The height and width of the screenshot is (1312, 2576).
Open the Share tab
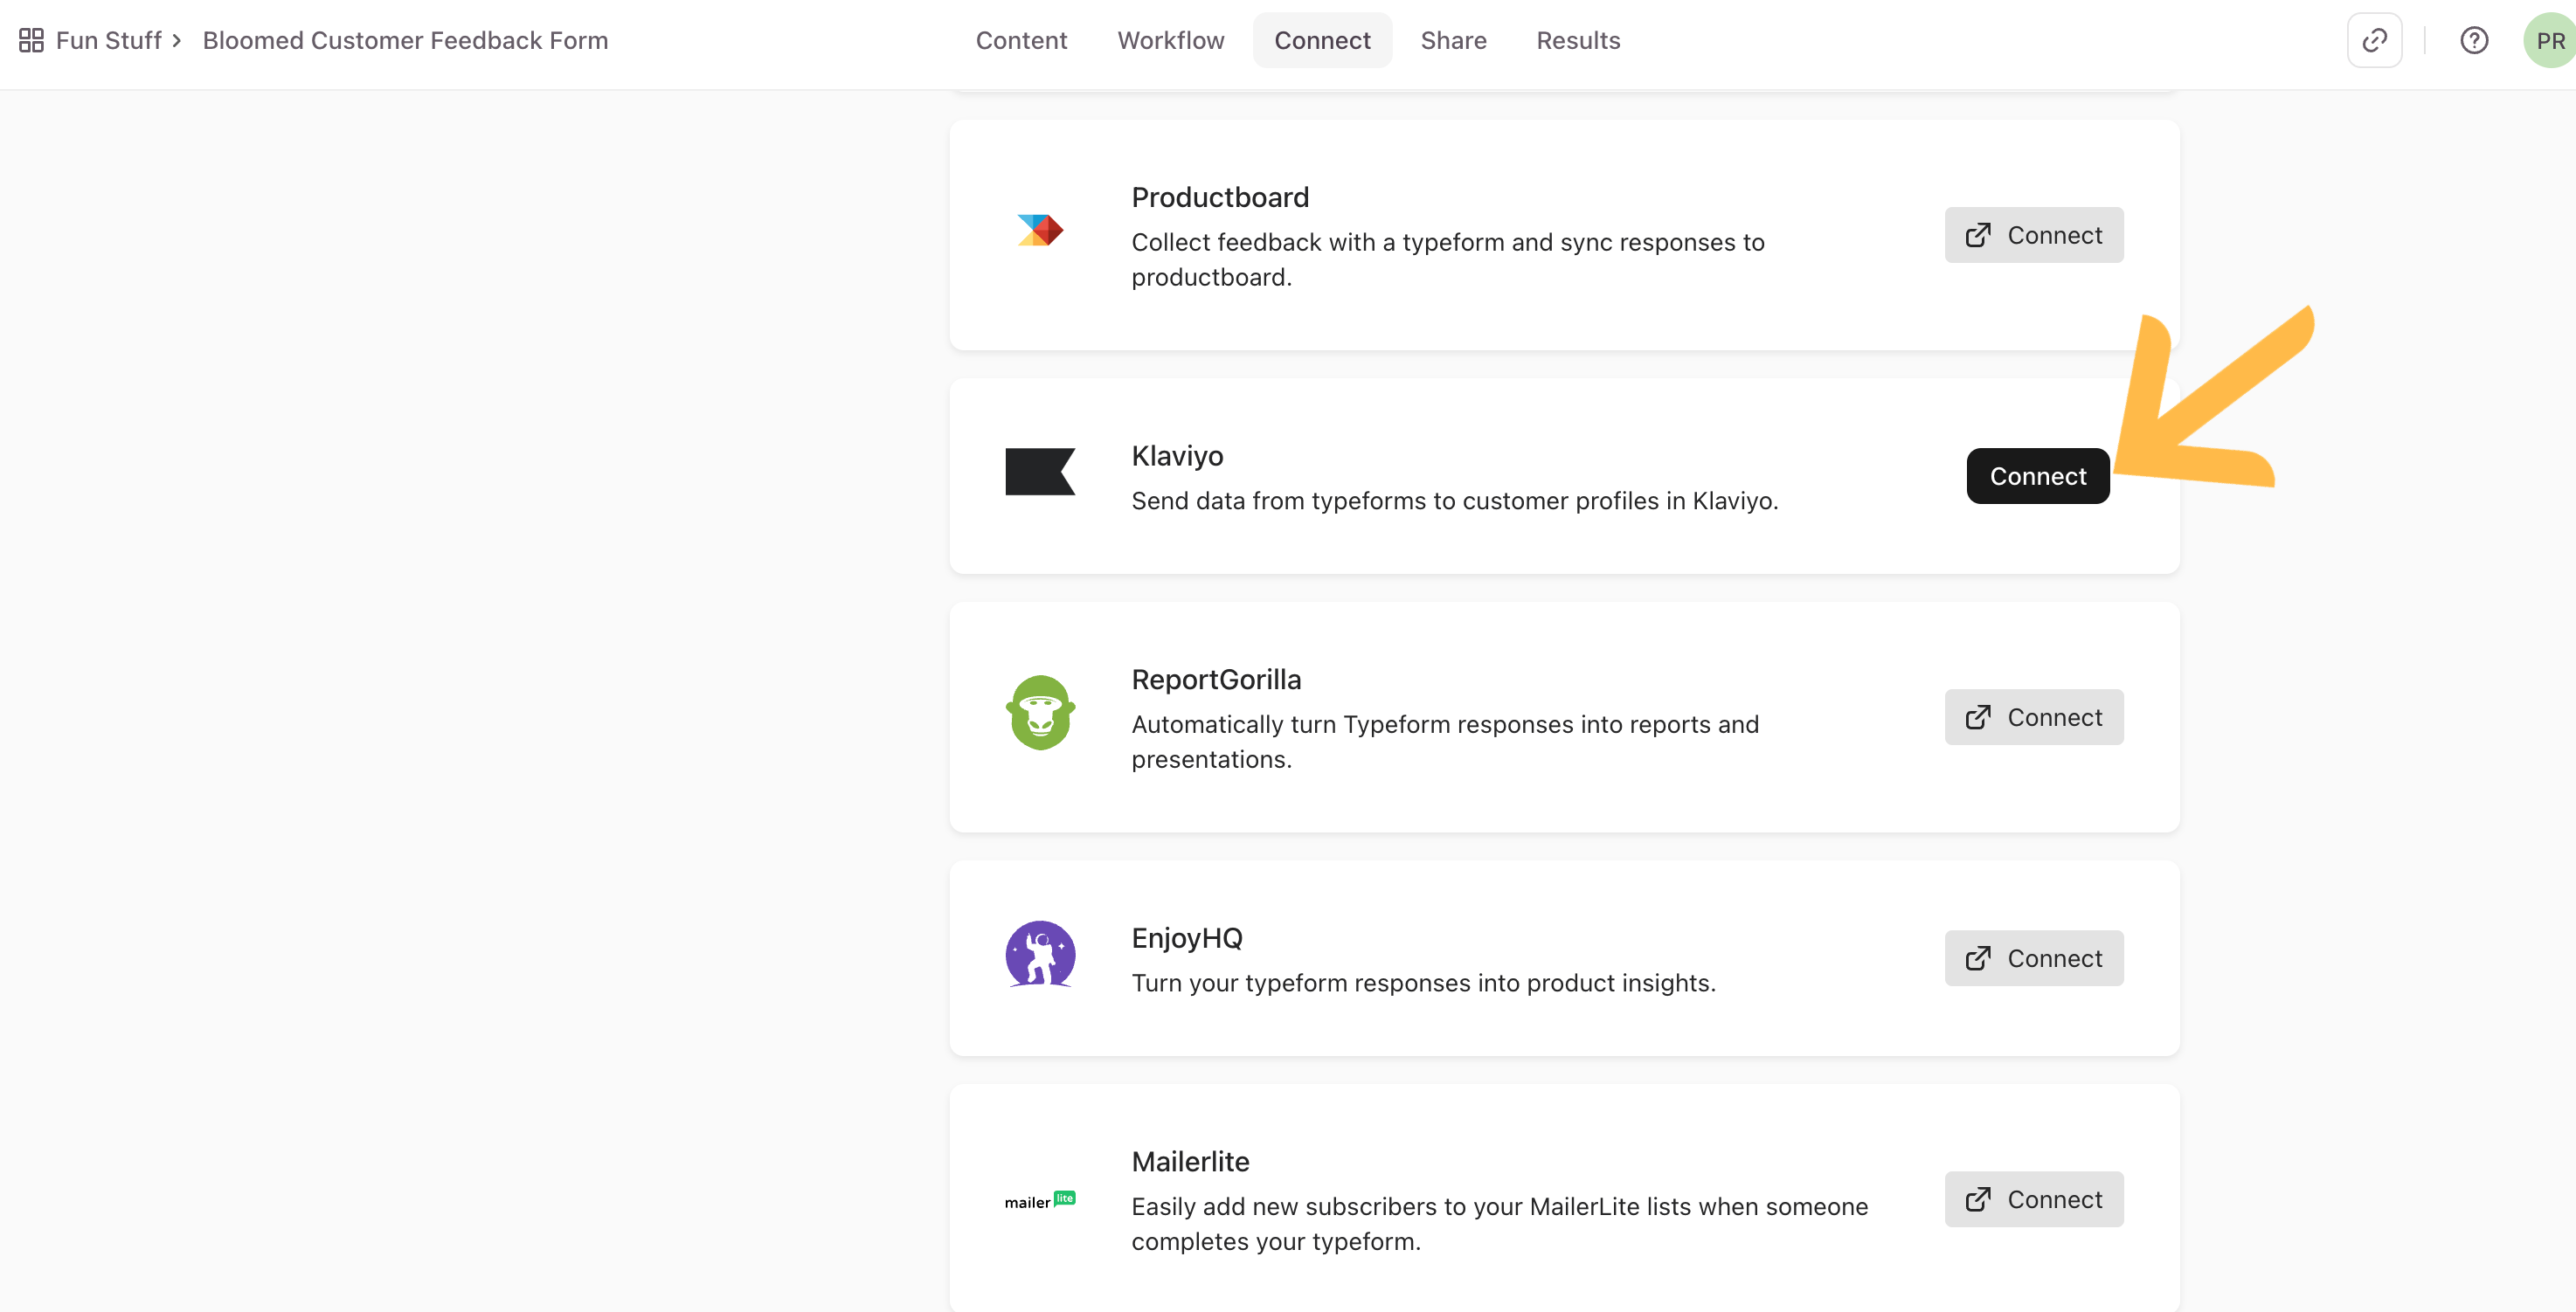[1453, 40]
